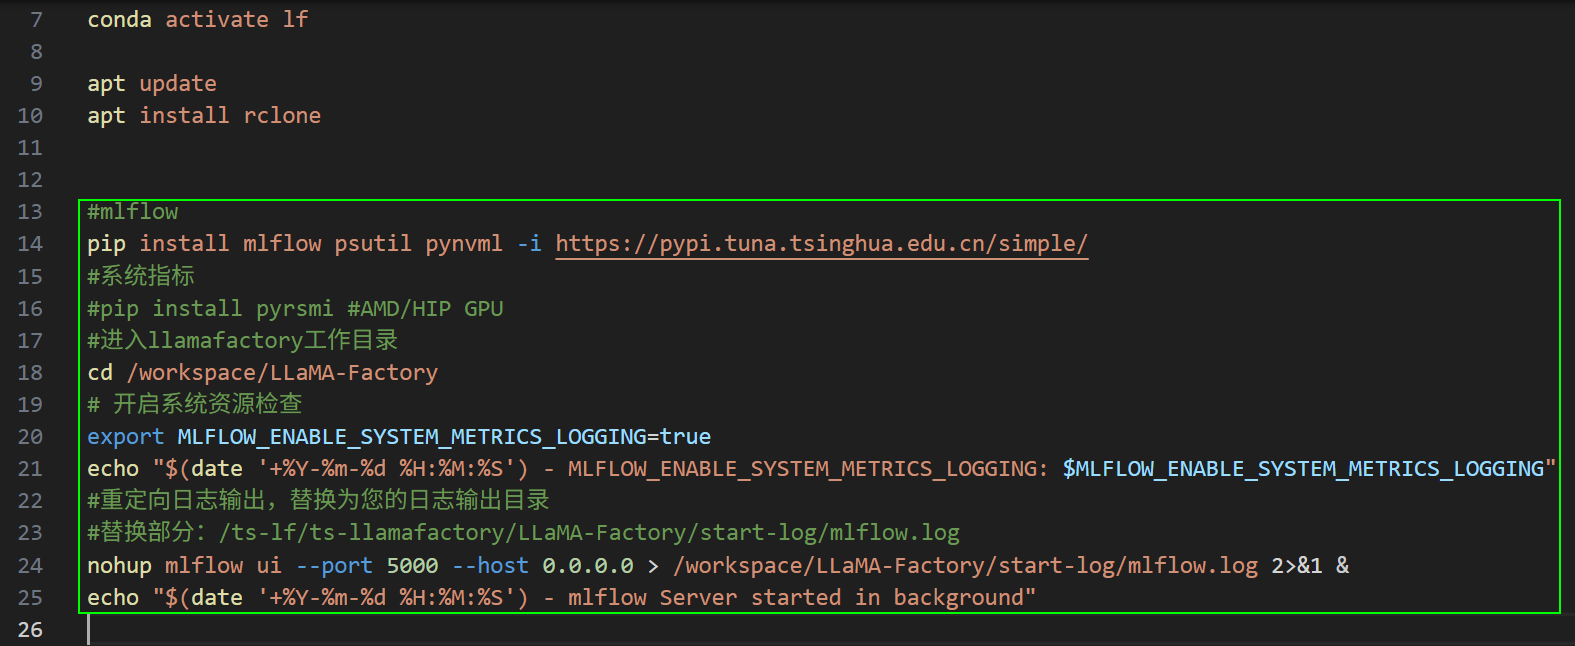Click the '# 开启系统资源检查' comment
The image size is (1575, 646).
coord(195,404)
